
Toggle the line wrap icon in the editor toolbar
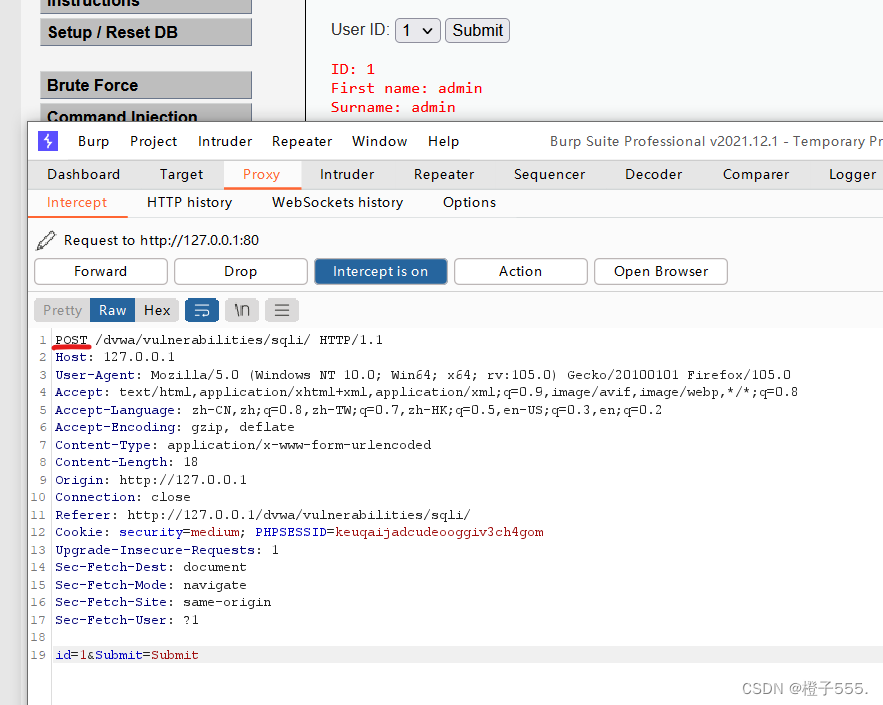coord(202,310)
